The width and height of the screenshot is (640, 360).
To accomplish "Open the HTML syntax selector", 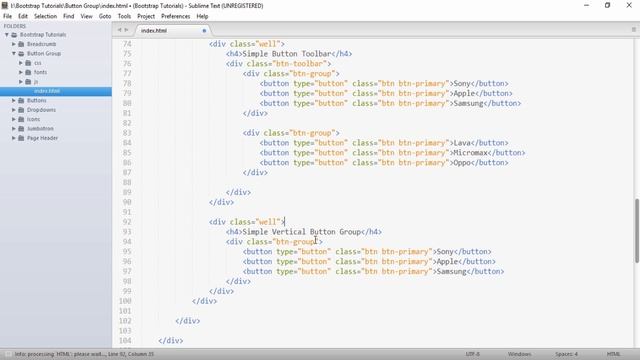I will [613, 354].
